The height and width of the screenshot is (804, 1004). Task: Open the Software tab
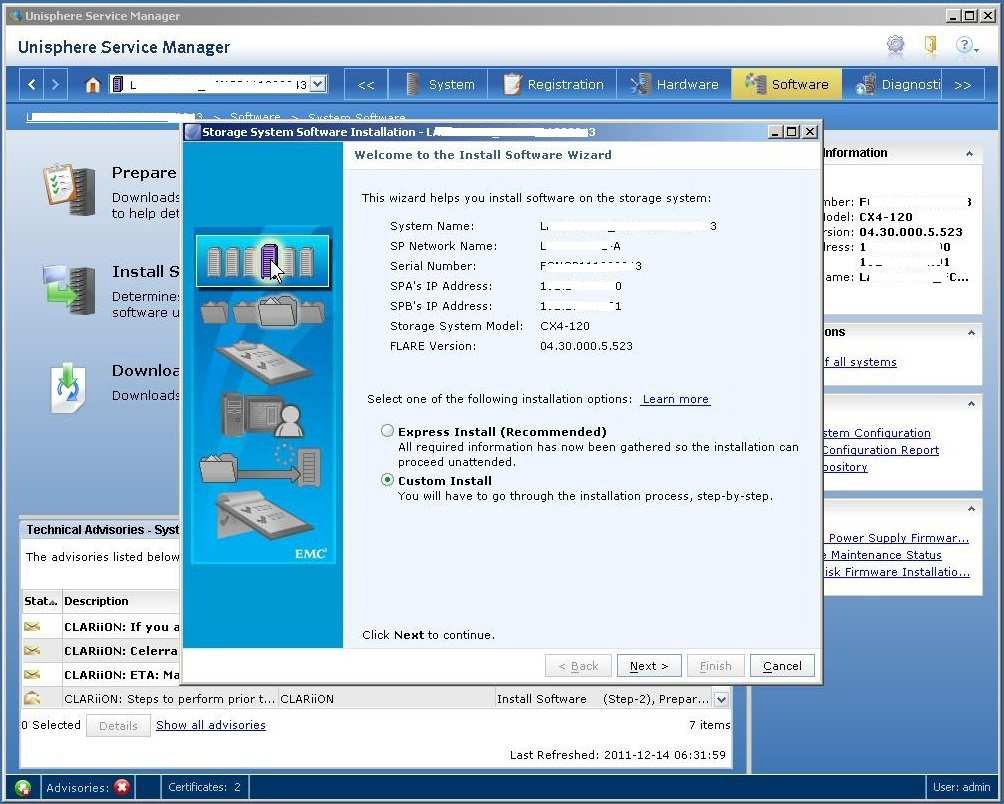[x=786, y=84]
